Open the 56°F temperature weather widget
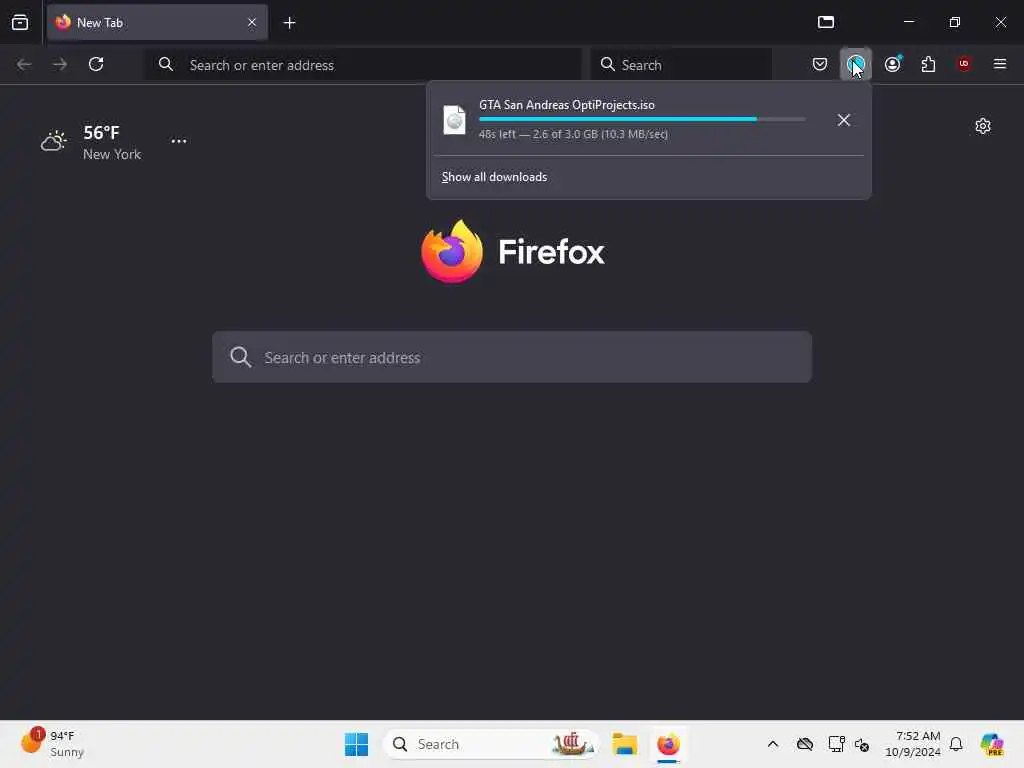Viewport: 1024px width, 768px height. (x=101, y=133)
